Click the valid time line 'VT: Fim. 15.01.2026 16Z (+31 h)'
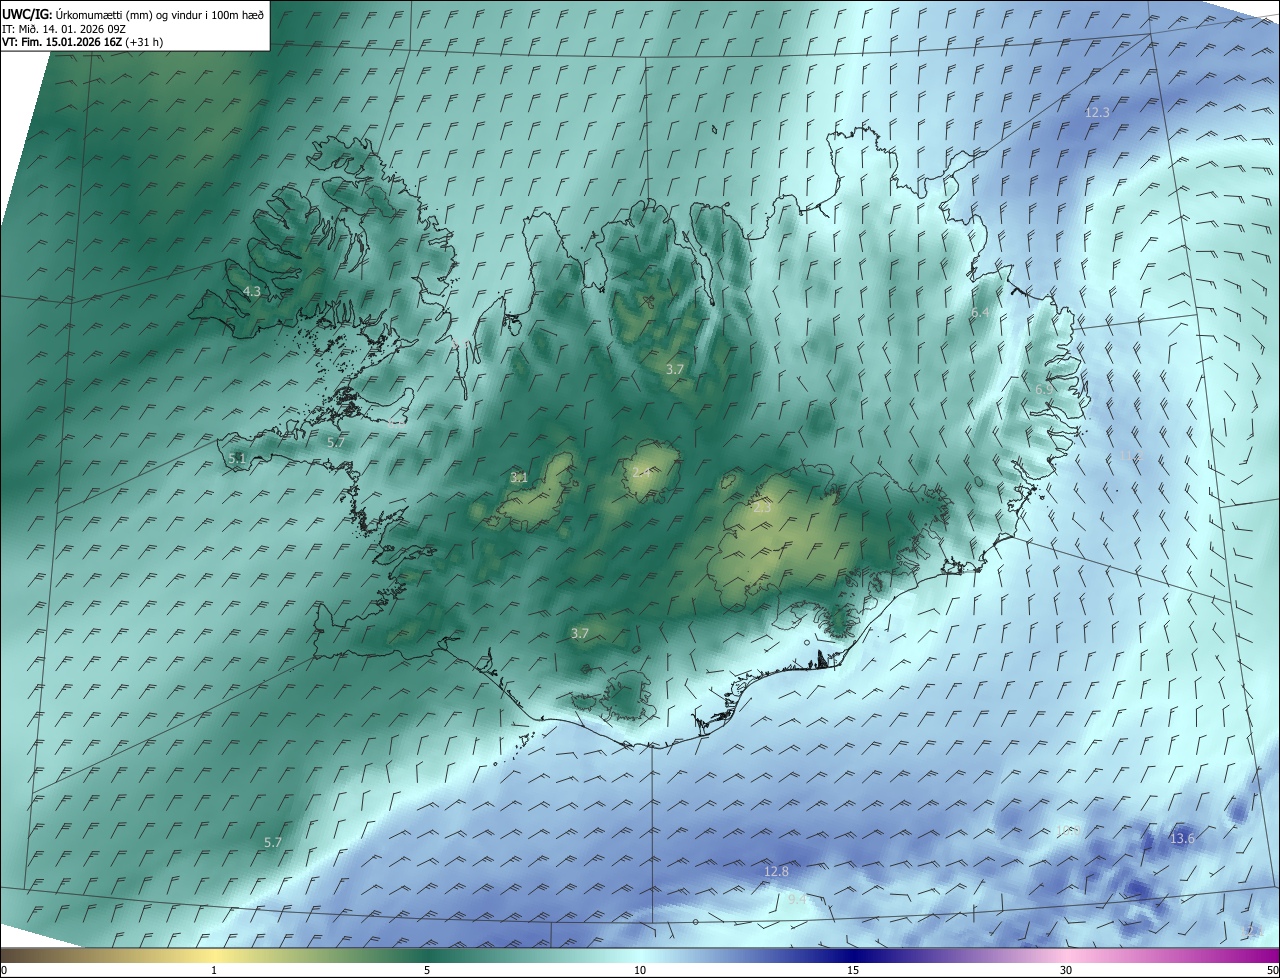The height and width of the screenshot is (978, 1280). point(83,42)
